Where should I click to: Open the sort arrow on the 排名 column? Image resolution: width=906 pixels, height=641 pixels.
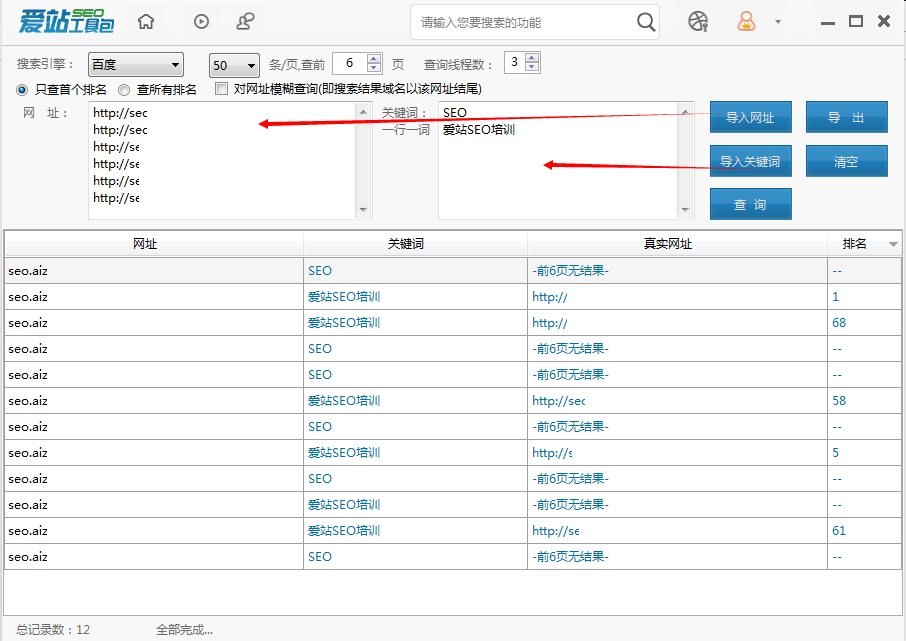[x=893, y=243]
